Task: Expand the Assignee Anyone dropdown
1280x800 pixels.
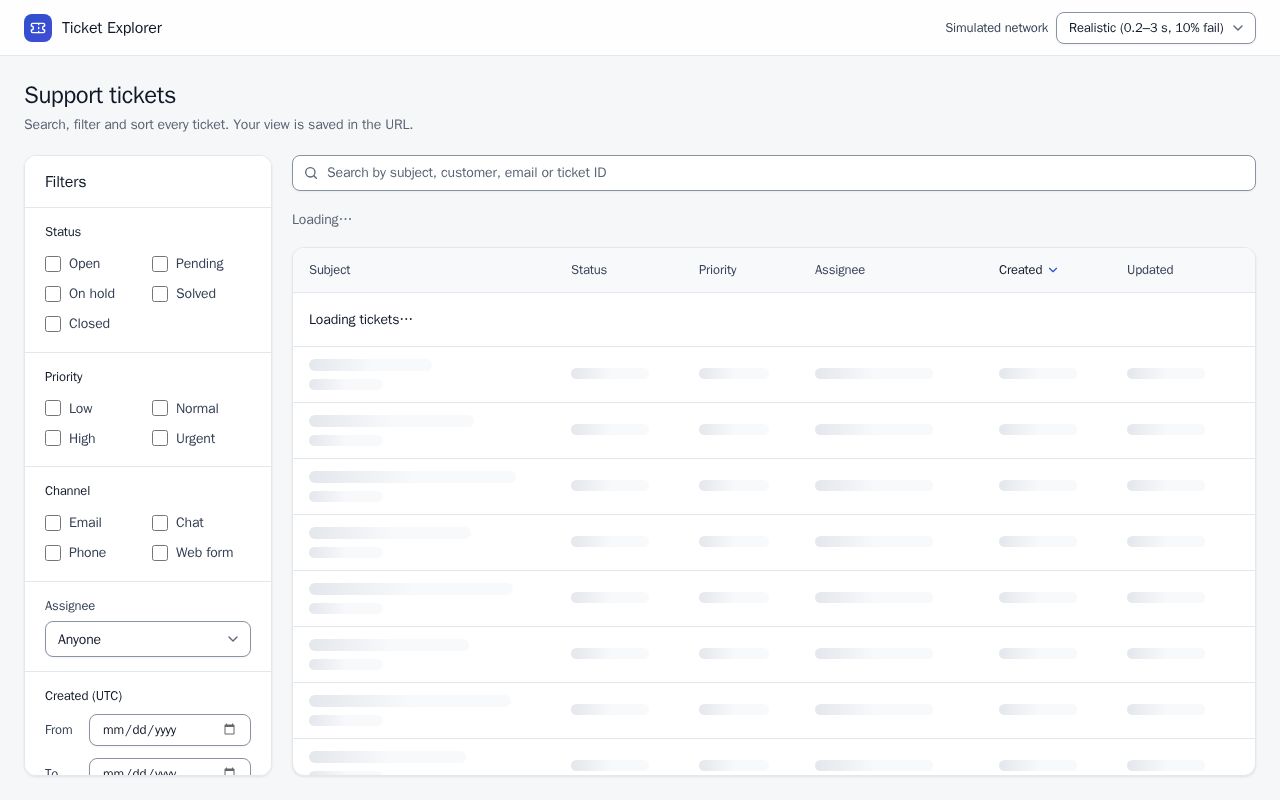Action: pos(148,639)
